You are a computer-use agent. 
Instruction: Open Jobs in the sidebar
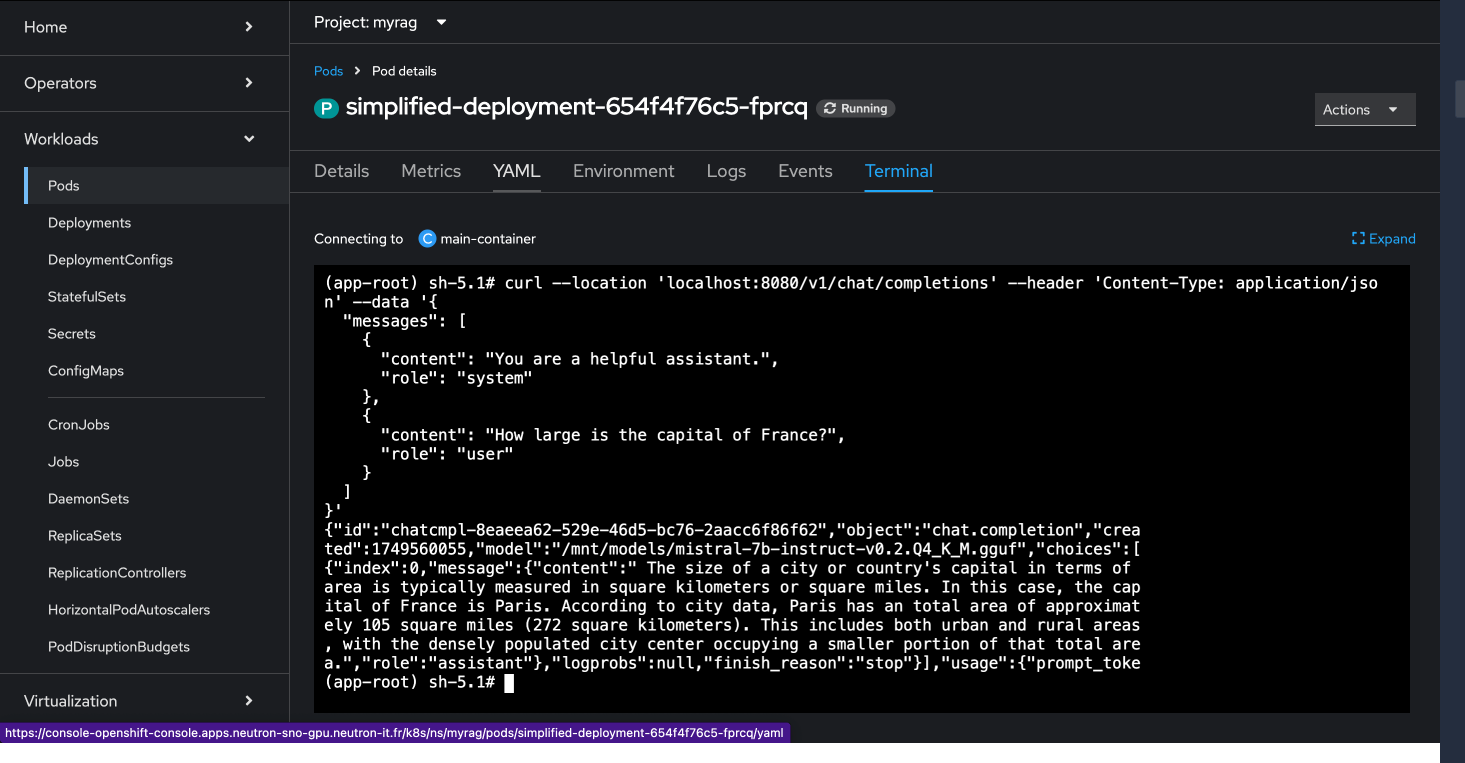click(157, 462)
